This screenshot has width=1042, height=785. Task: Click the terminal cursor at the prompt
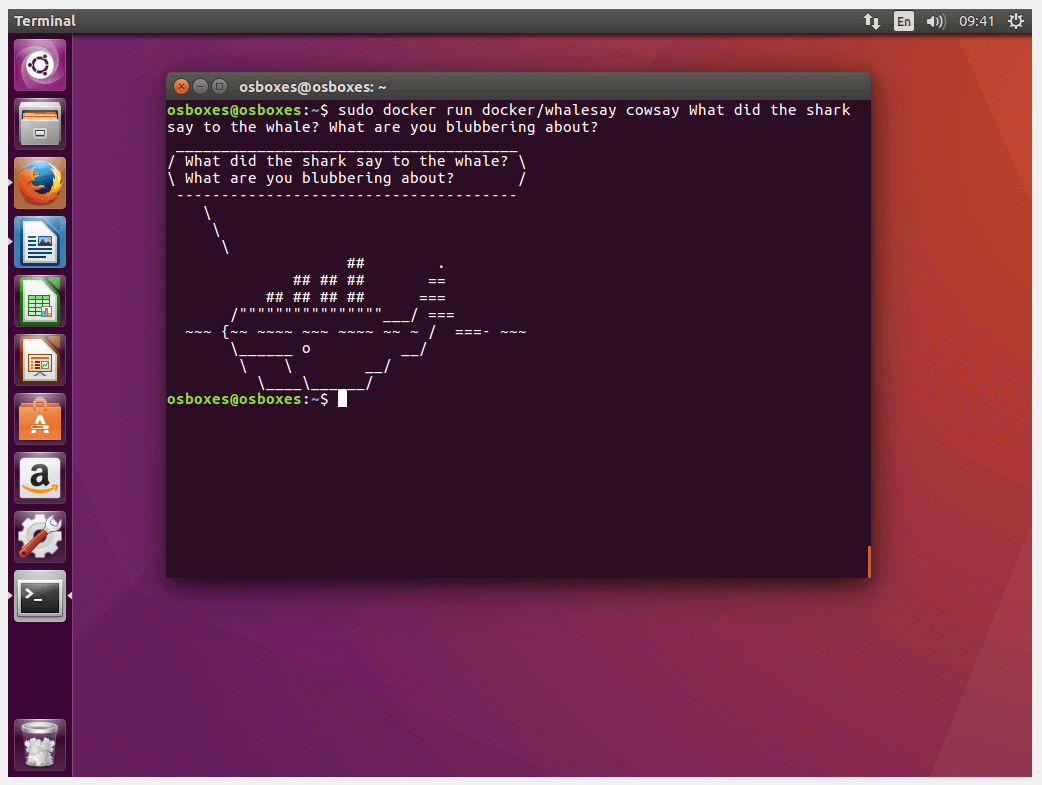342,399
